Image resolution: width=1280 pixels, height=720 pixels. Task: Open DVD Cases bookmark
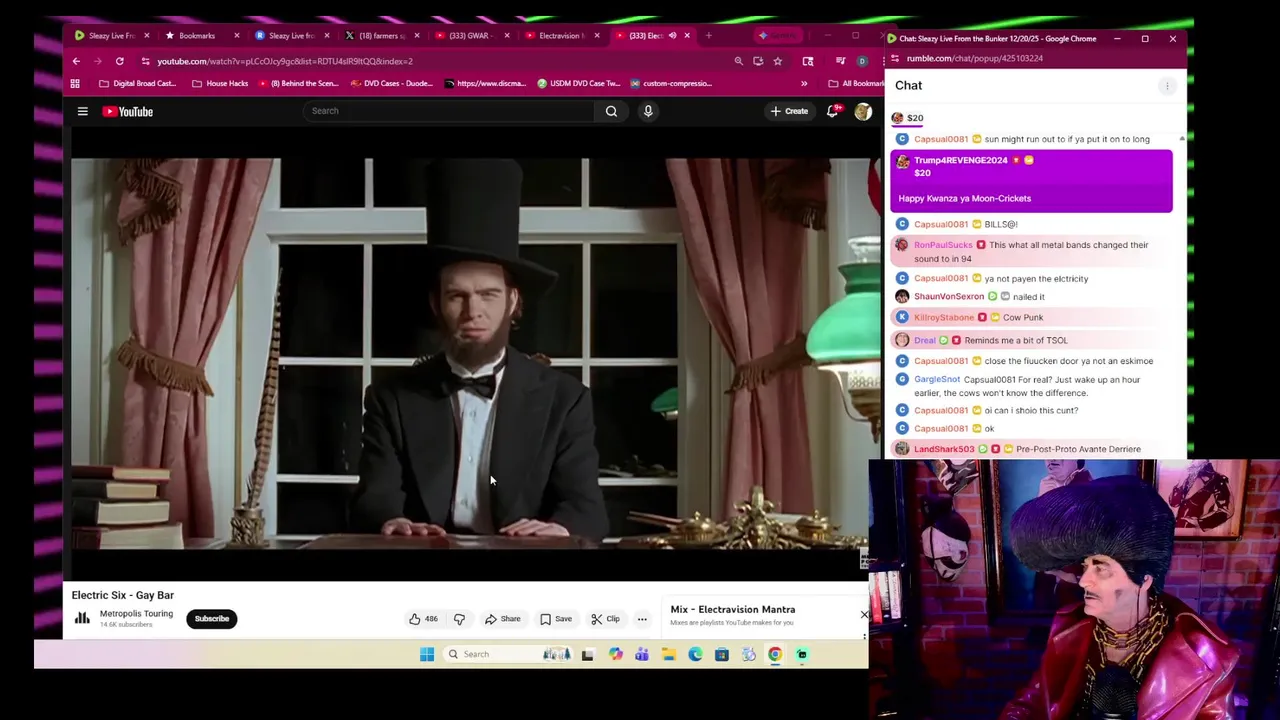(391, 84)
